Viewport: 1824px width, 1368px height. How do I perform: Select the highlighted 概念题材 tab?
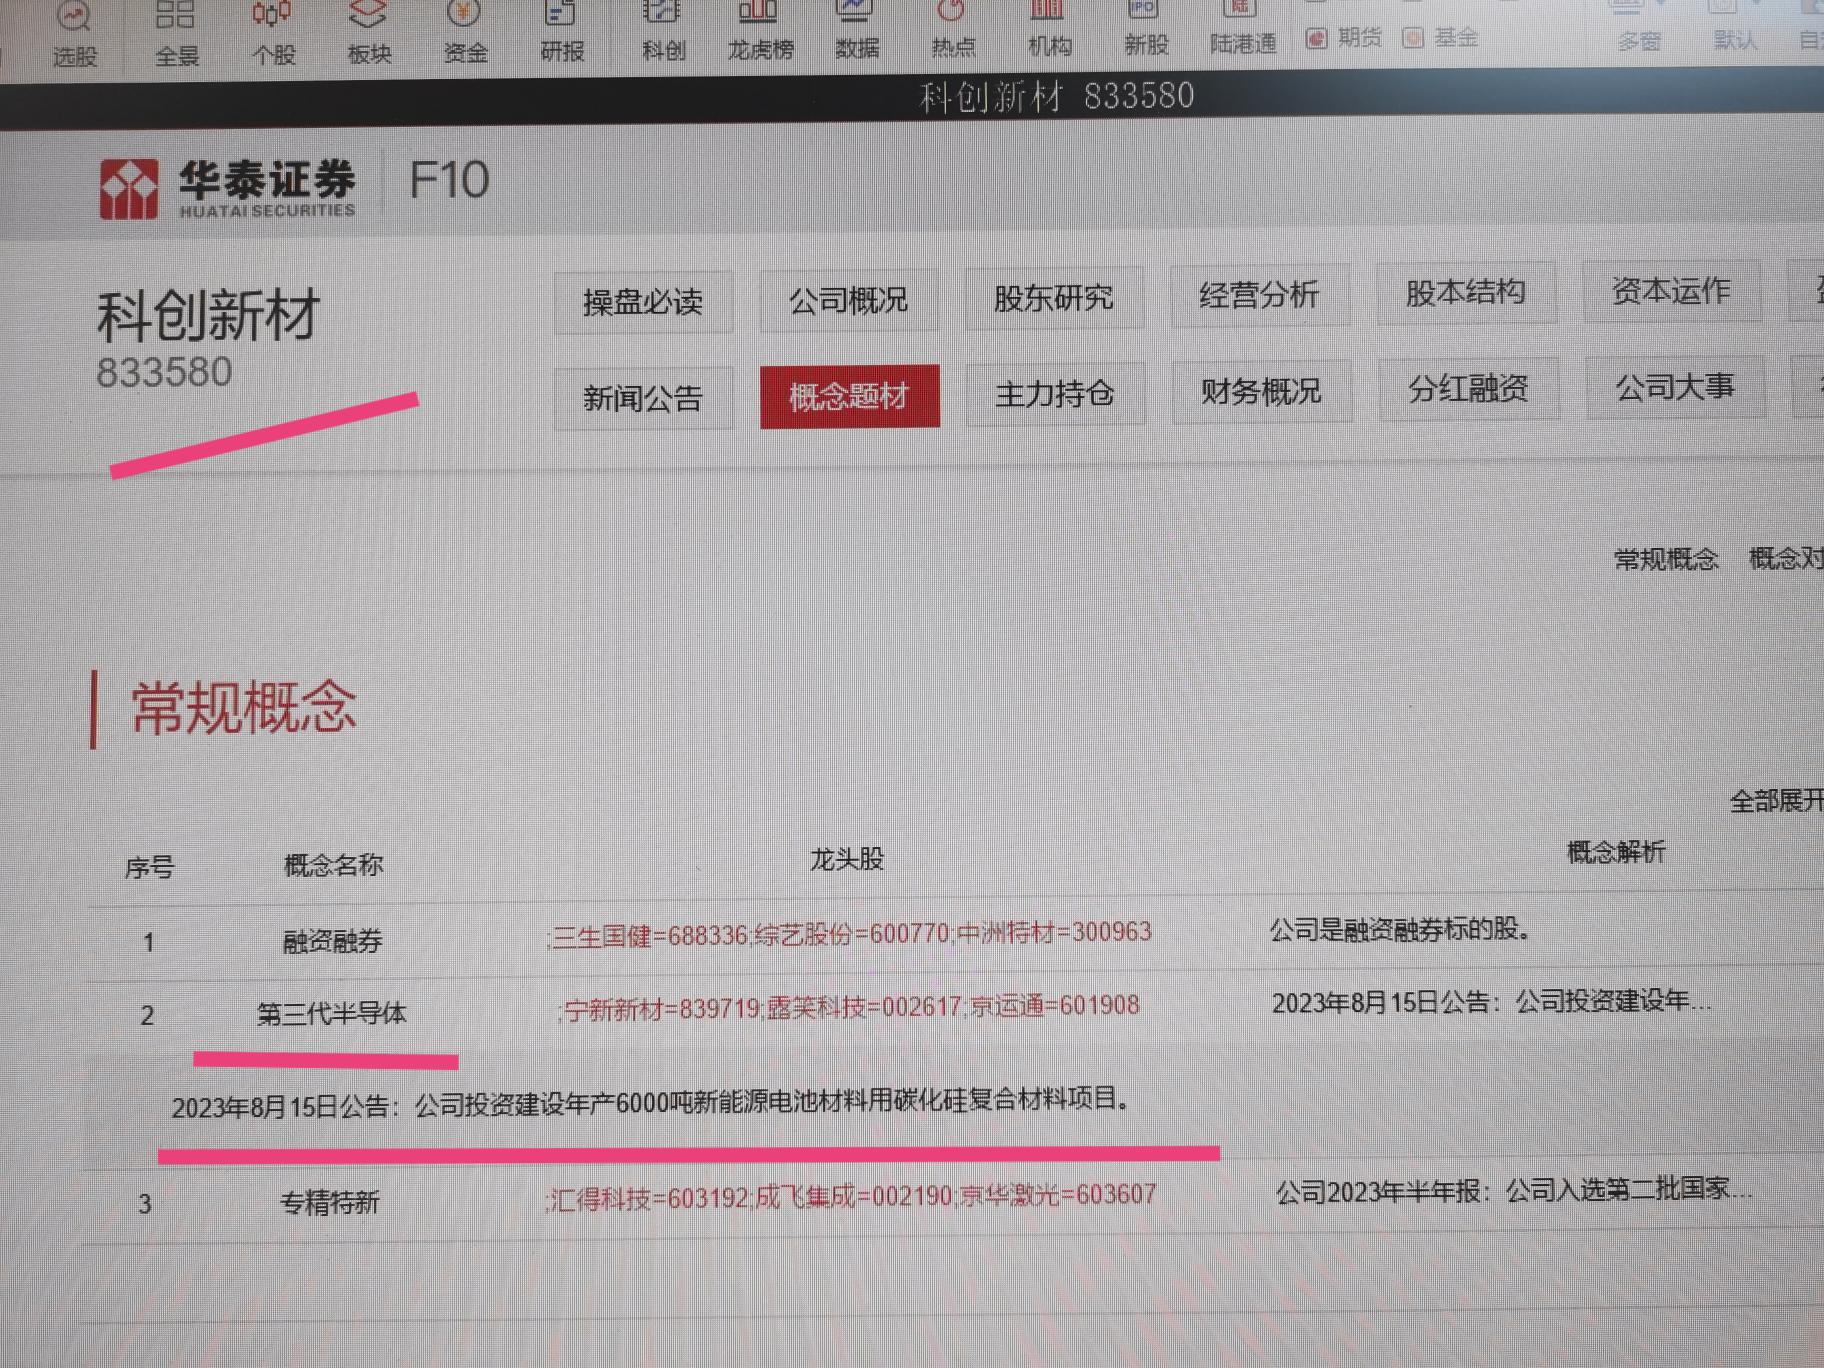click(x=850, y=396)
